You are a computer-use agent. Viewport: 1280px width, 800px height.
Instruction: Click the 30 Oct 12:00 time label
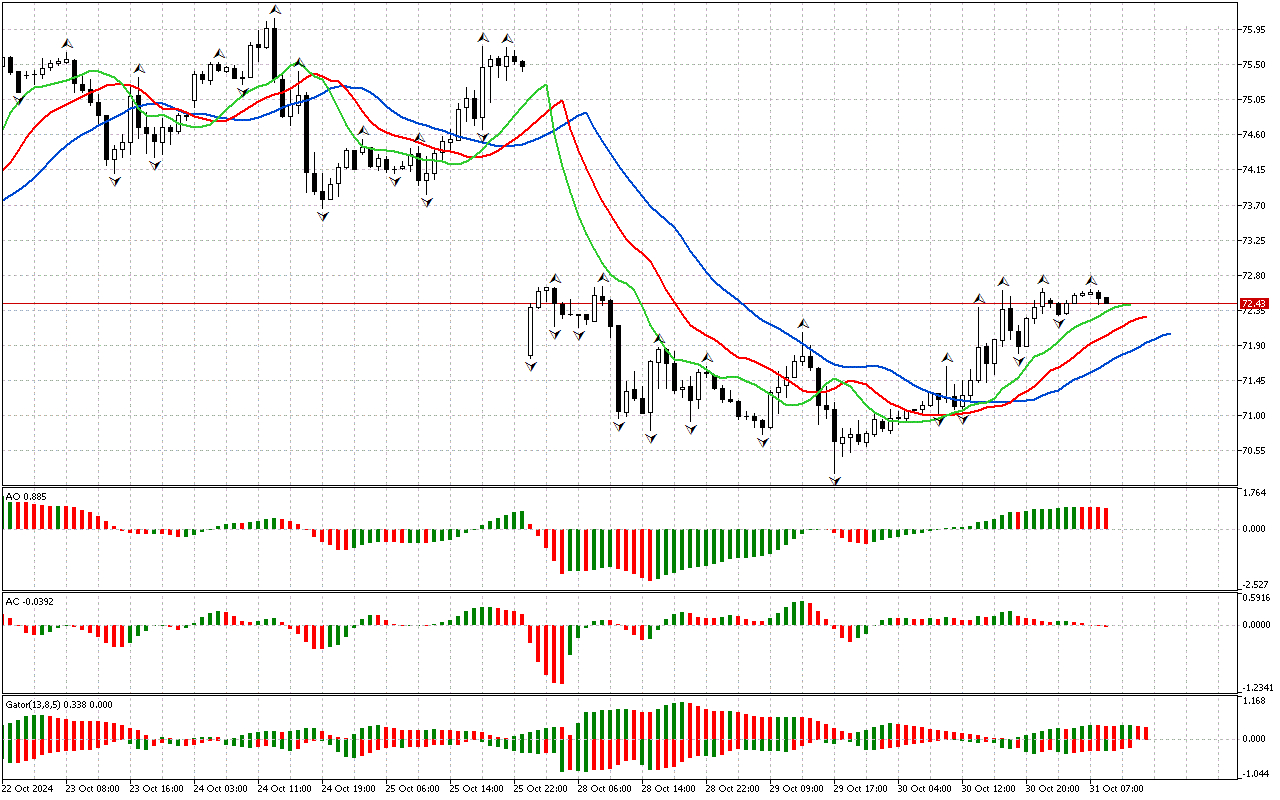pyautogui.click(x=988, y=789)
